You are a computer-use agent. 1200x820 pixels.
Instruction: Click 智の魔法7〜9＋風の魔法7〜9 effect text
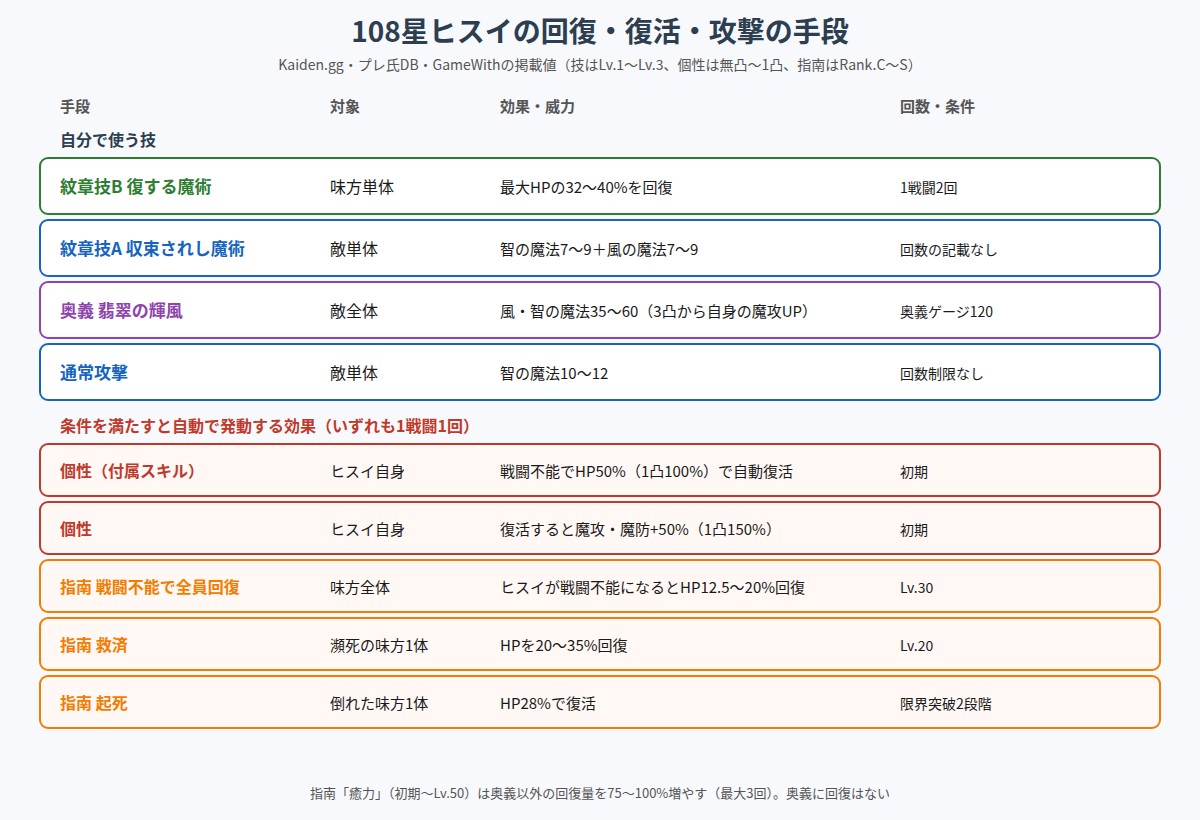(x=599, y=249)
